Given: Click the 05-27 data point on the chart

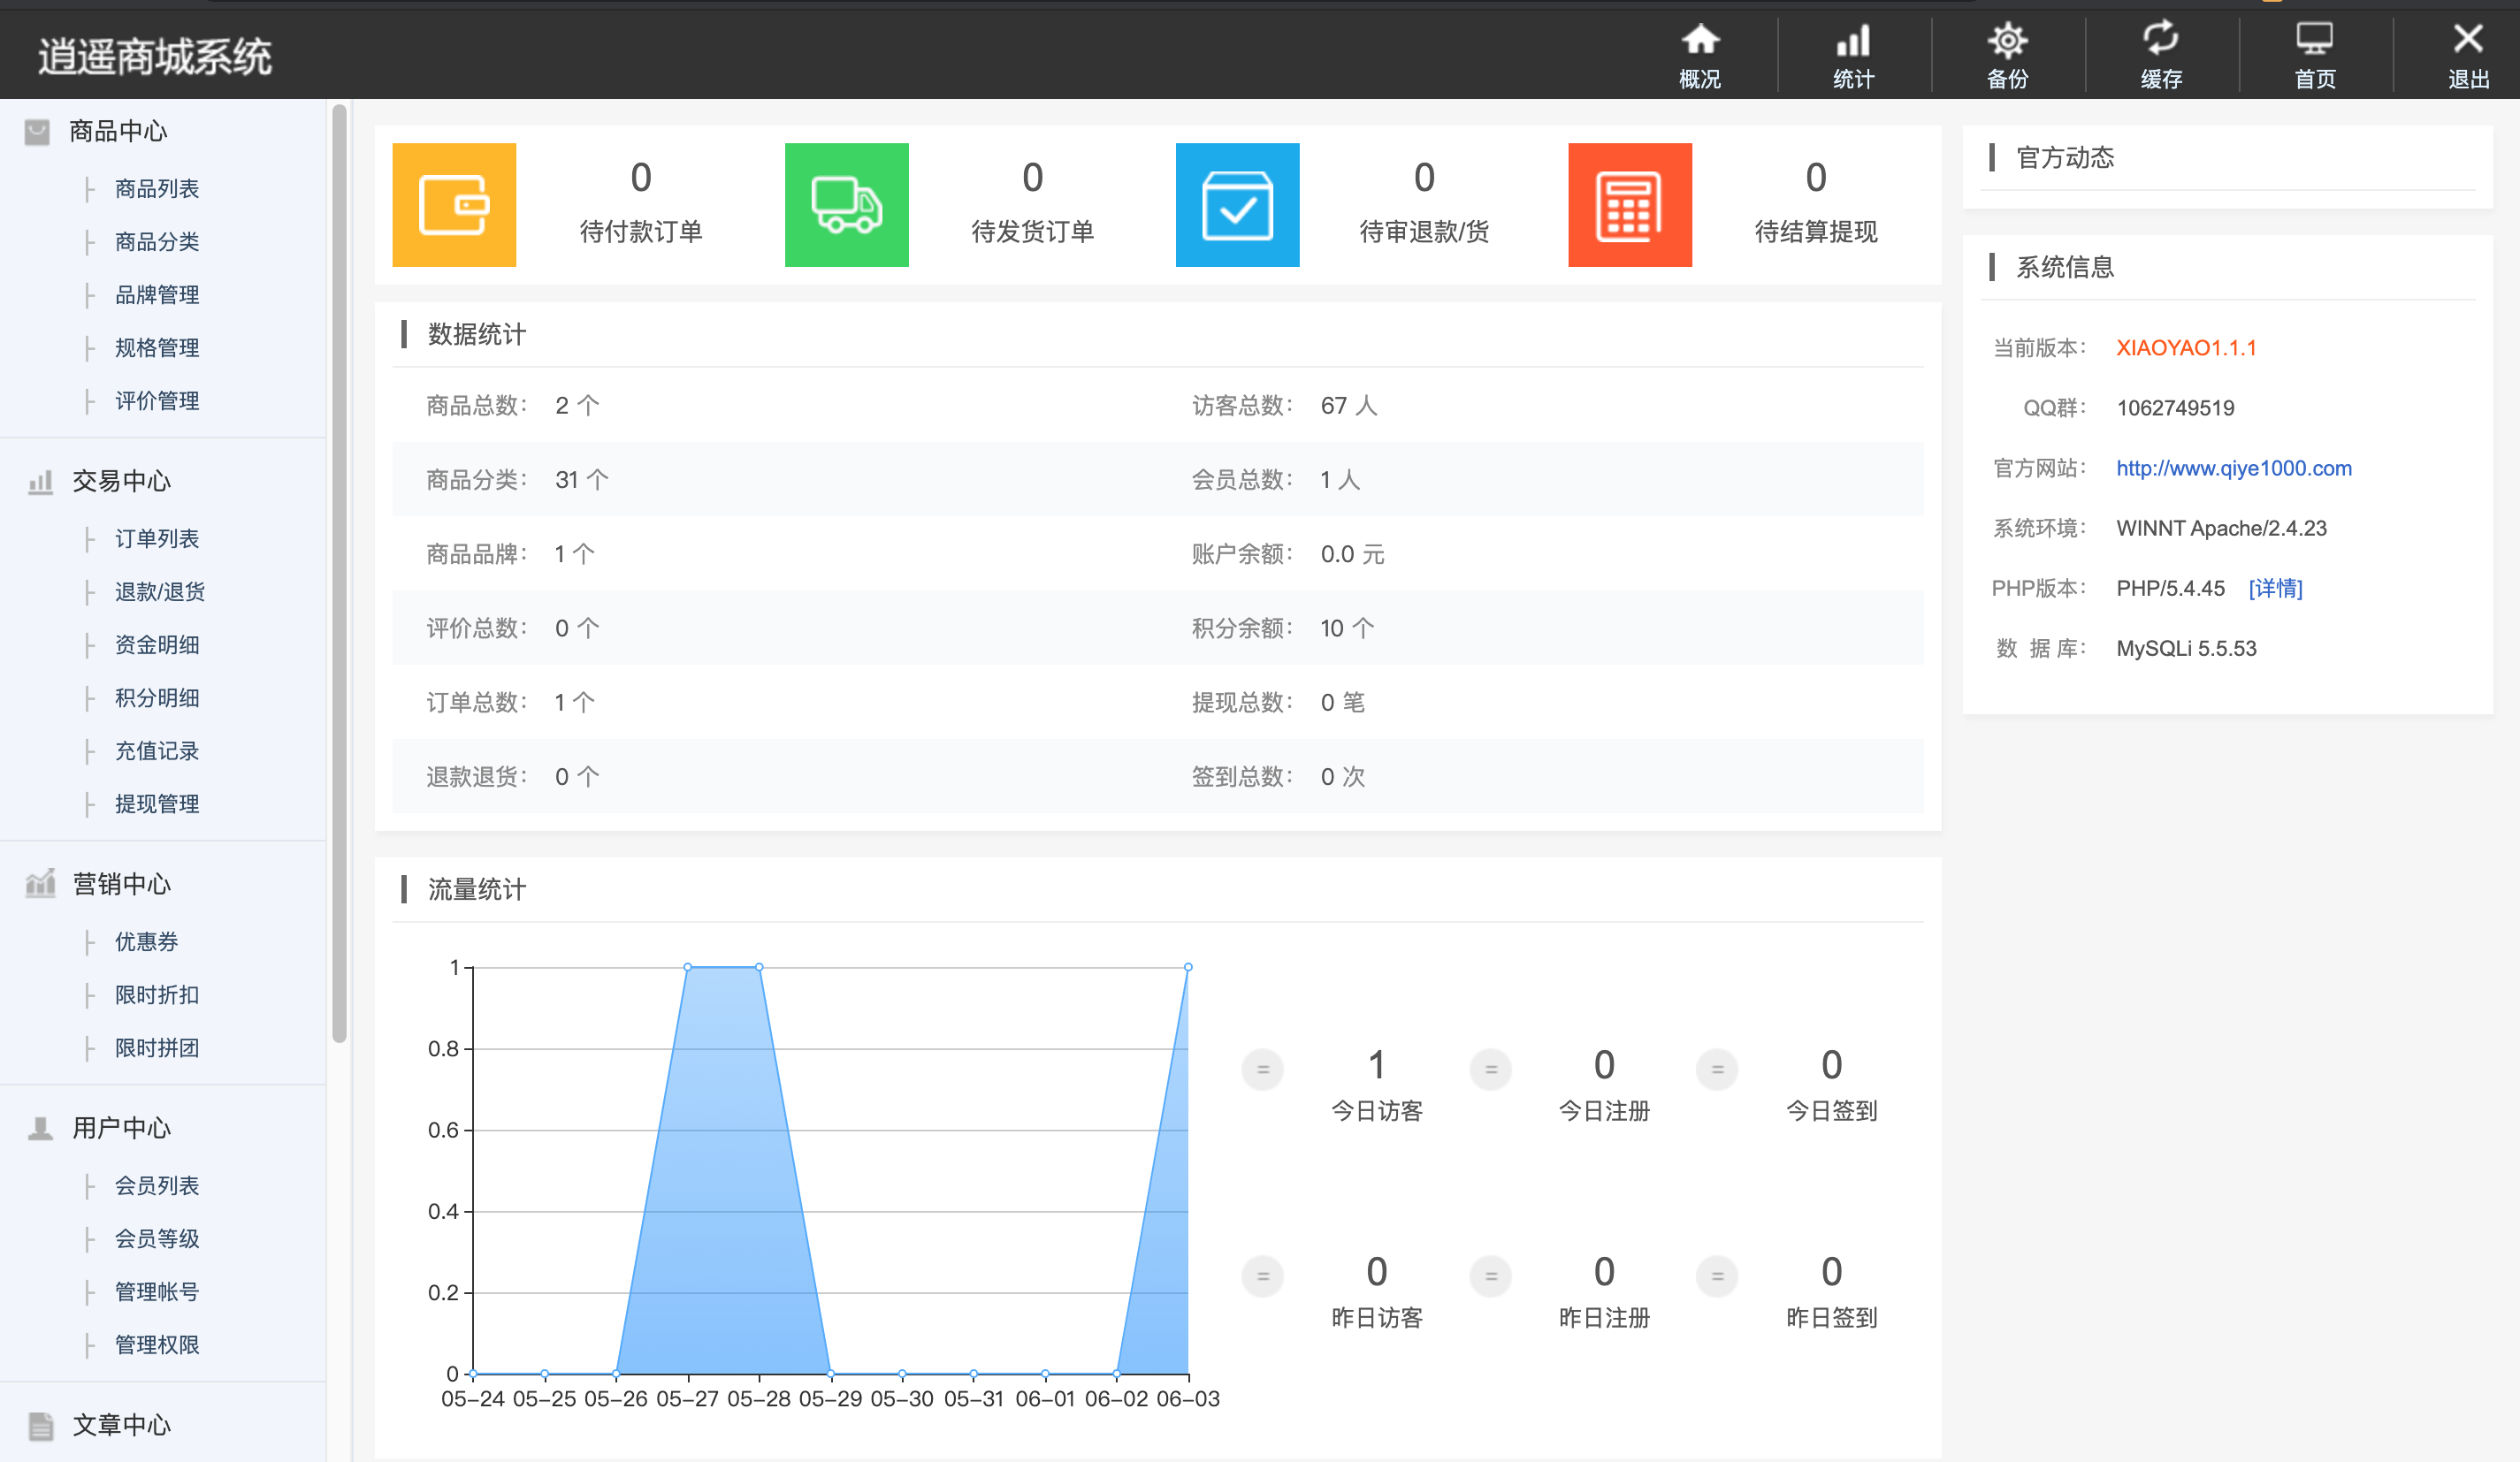Looking at the screenshot, I should pos(688,967).
